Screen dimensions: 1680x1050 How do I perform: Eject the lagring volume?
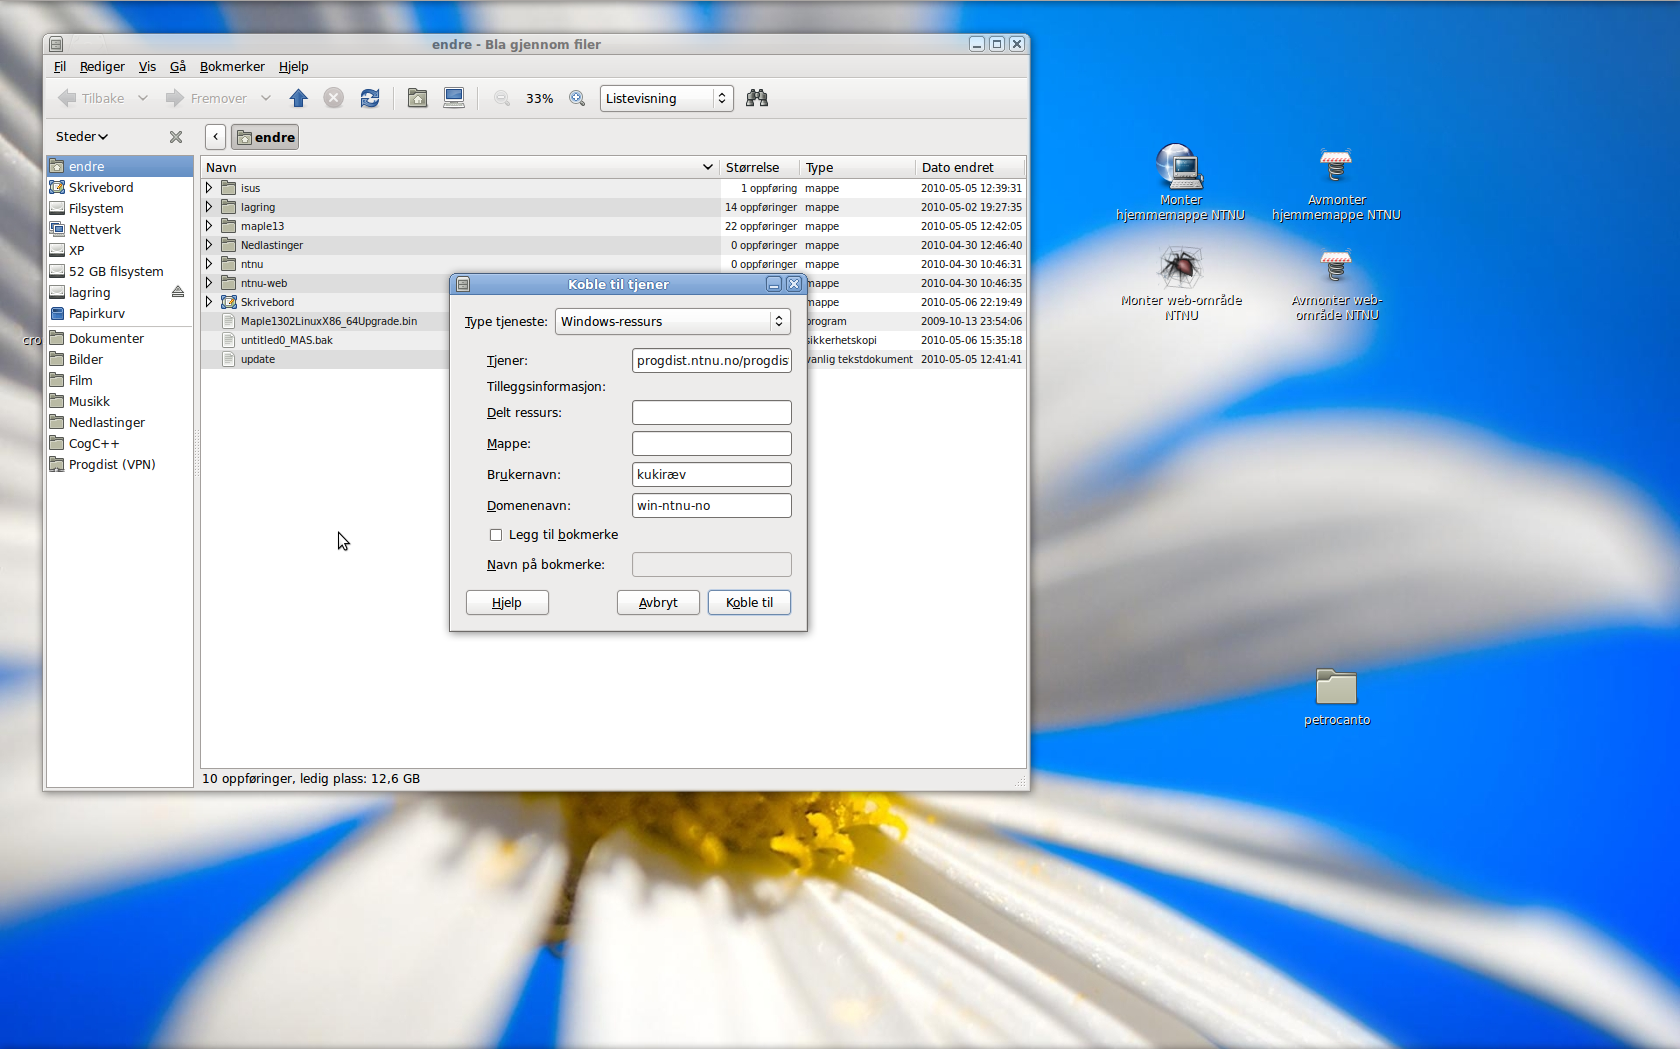point(178,292)
